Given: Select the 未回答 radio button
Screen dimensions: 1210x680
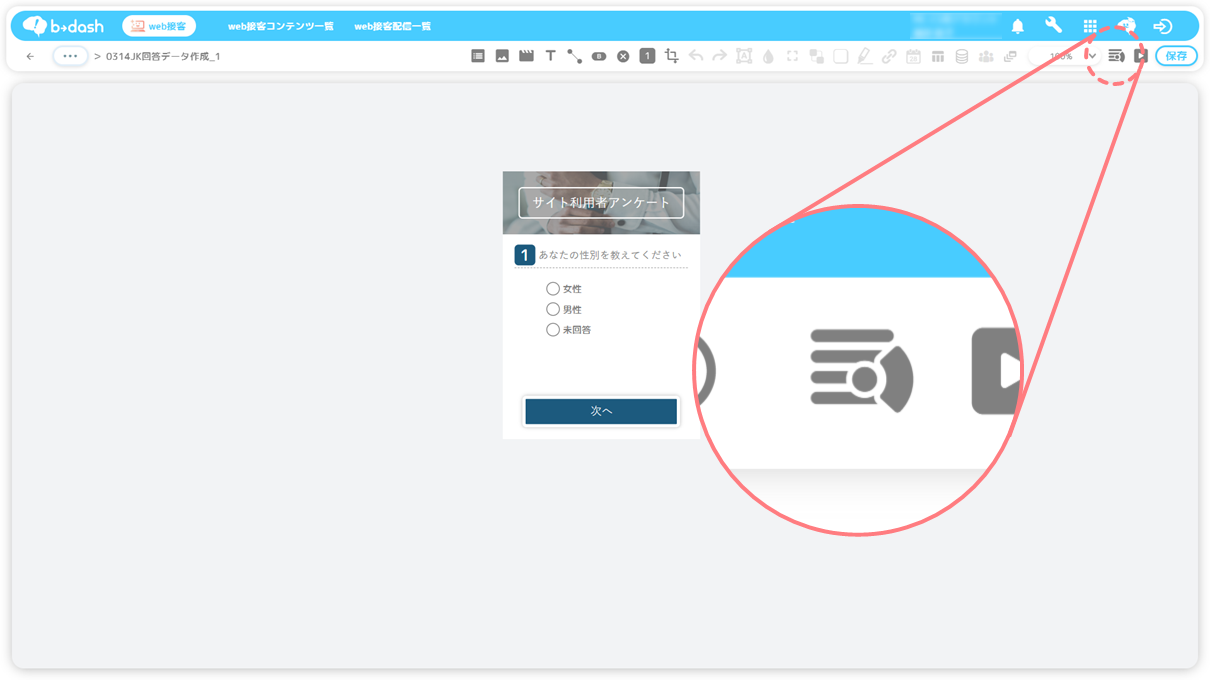Looking at the screenshot, I should pos(553,330).
